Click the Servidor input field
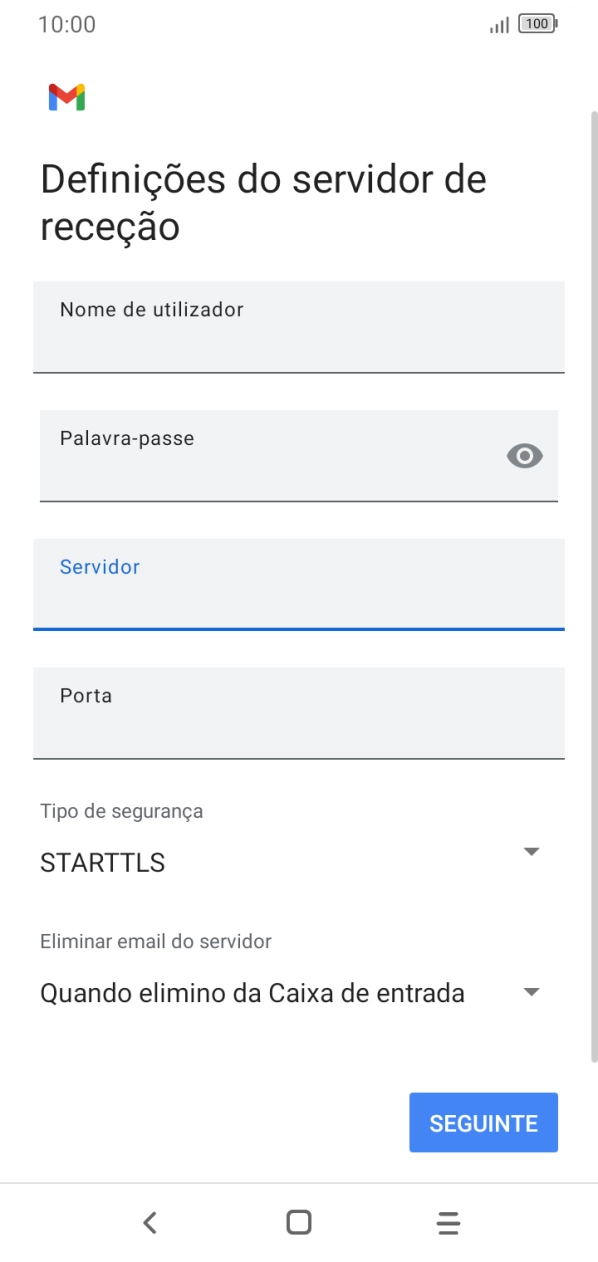 299,585
